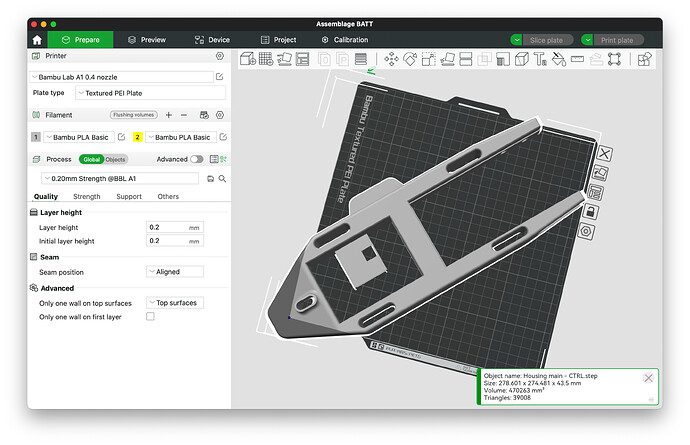Open filament 1 Bambu PLA Basic dropdown
Image resolution: width=690 pixels, height=445 pixels.
point(79,137)
